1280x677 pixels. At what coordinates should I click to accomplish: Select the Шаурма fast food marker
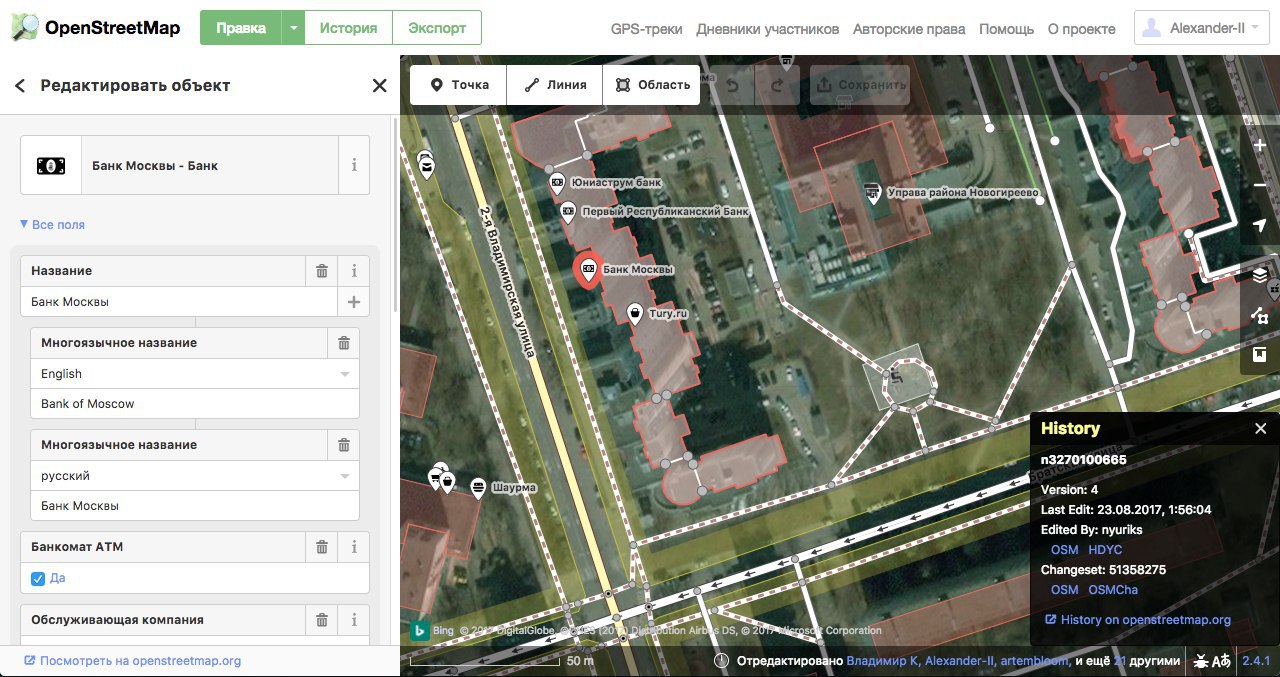click(x=478, y=487)
